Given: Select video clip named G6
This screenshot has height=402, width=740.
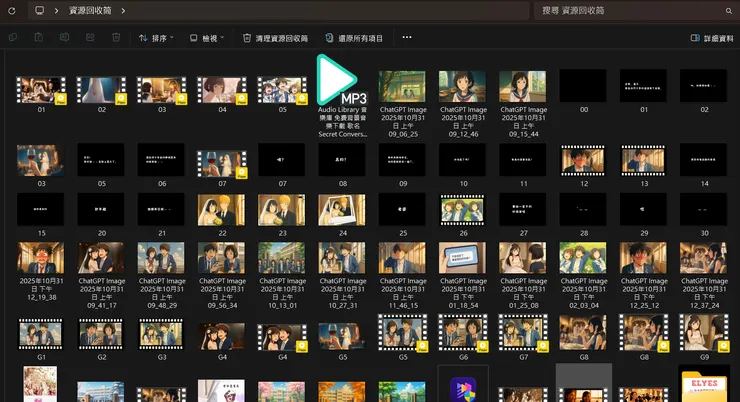Looking at the screenshot, I should (463, 337).
